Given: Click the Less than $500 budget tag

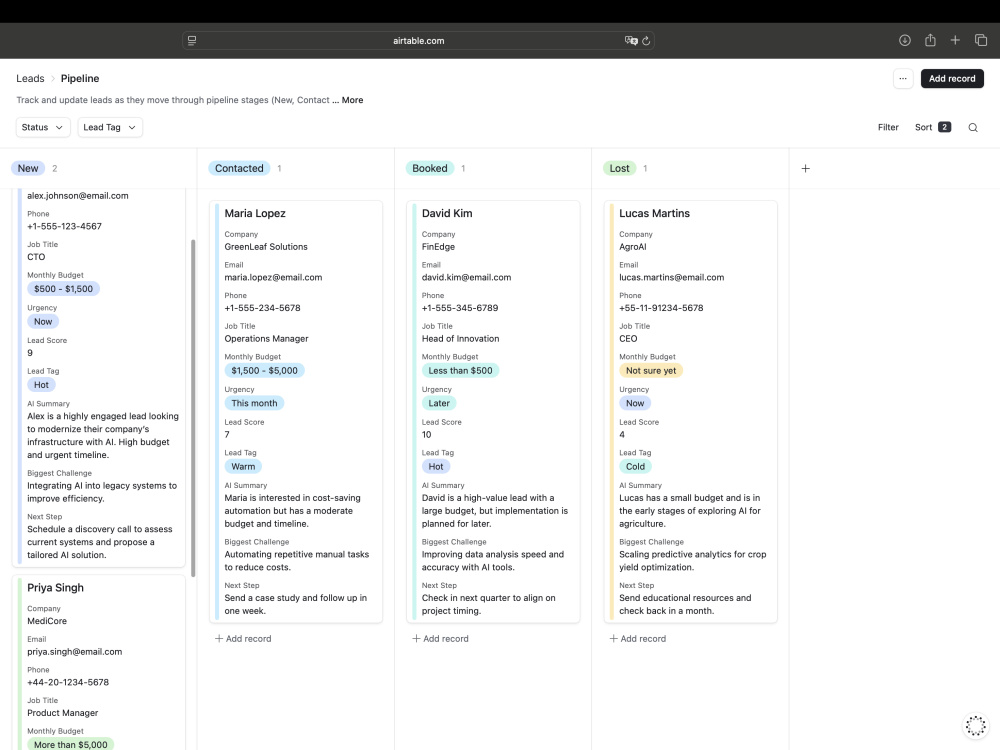Looking at the screenshot, I should tap(460, 371).
